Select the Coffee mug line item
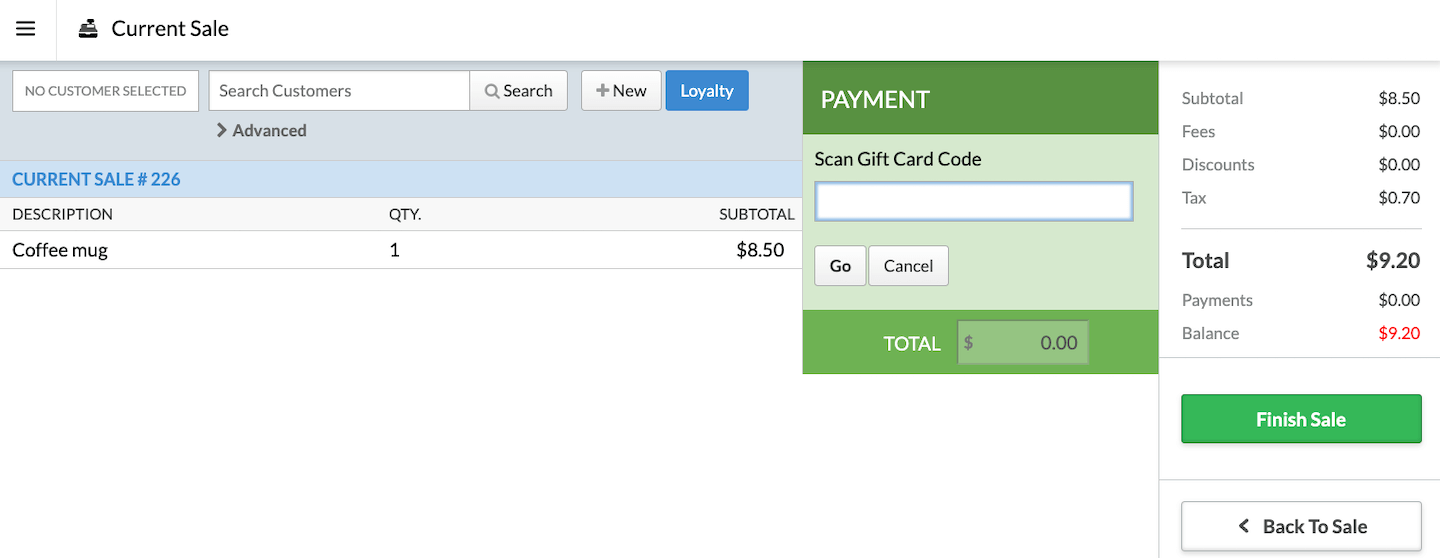The width and height of the screenshot is (1440, 558). 60,250
